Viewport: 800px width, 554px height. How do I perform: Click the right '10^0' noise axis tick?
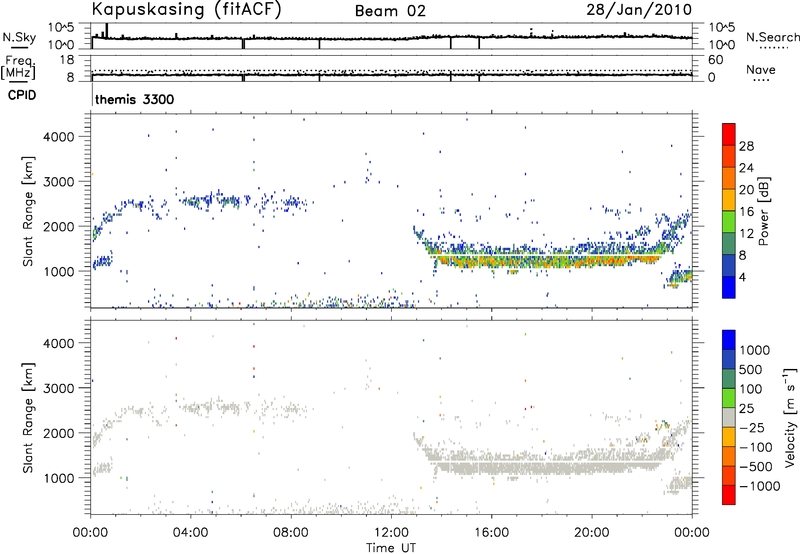[721, 44]
